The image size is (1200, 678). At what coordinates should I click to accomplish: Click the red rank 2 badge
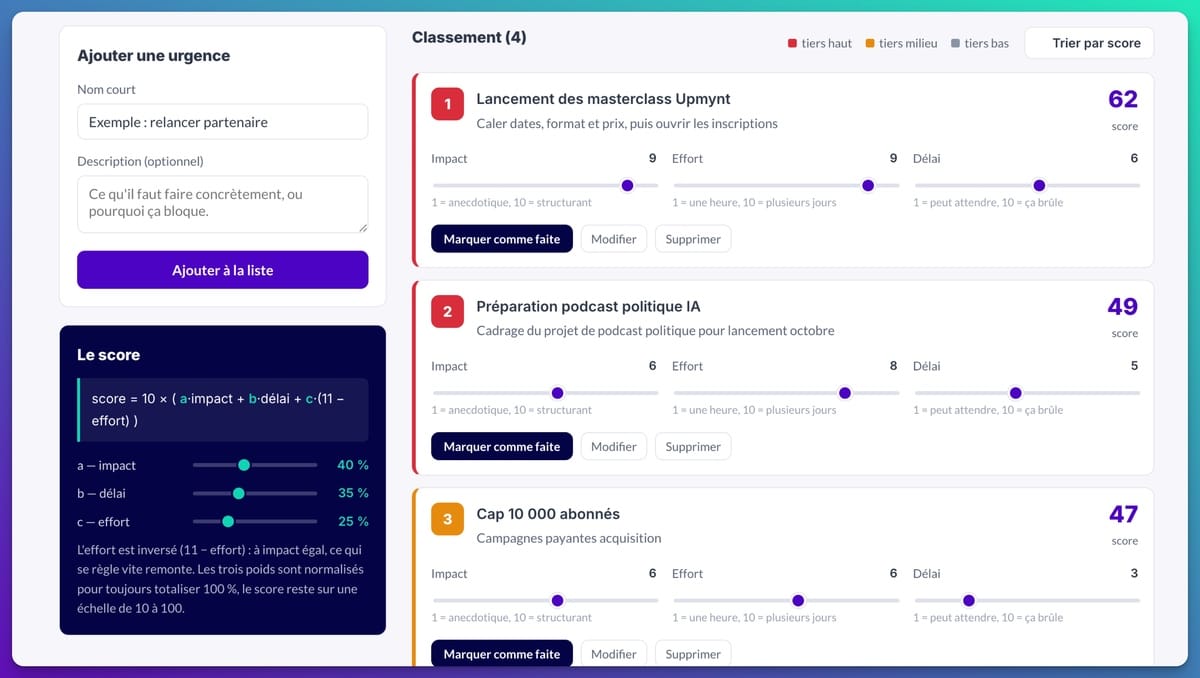point(447,312)
